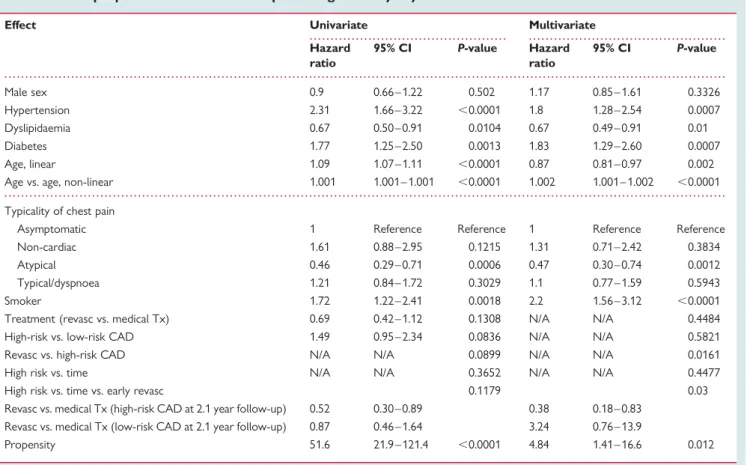The image size is (750, 465).
Task: Select 'Revasc vs. high-risk CAD' label
Action: pos(65,355)
